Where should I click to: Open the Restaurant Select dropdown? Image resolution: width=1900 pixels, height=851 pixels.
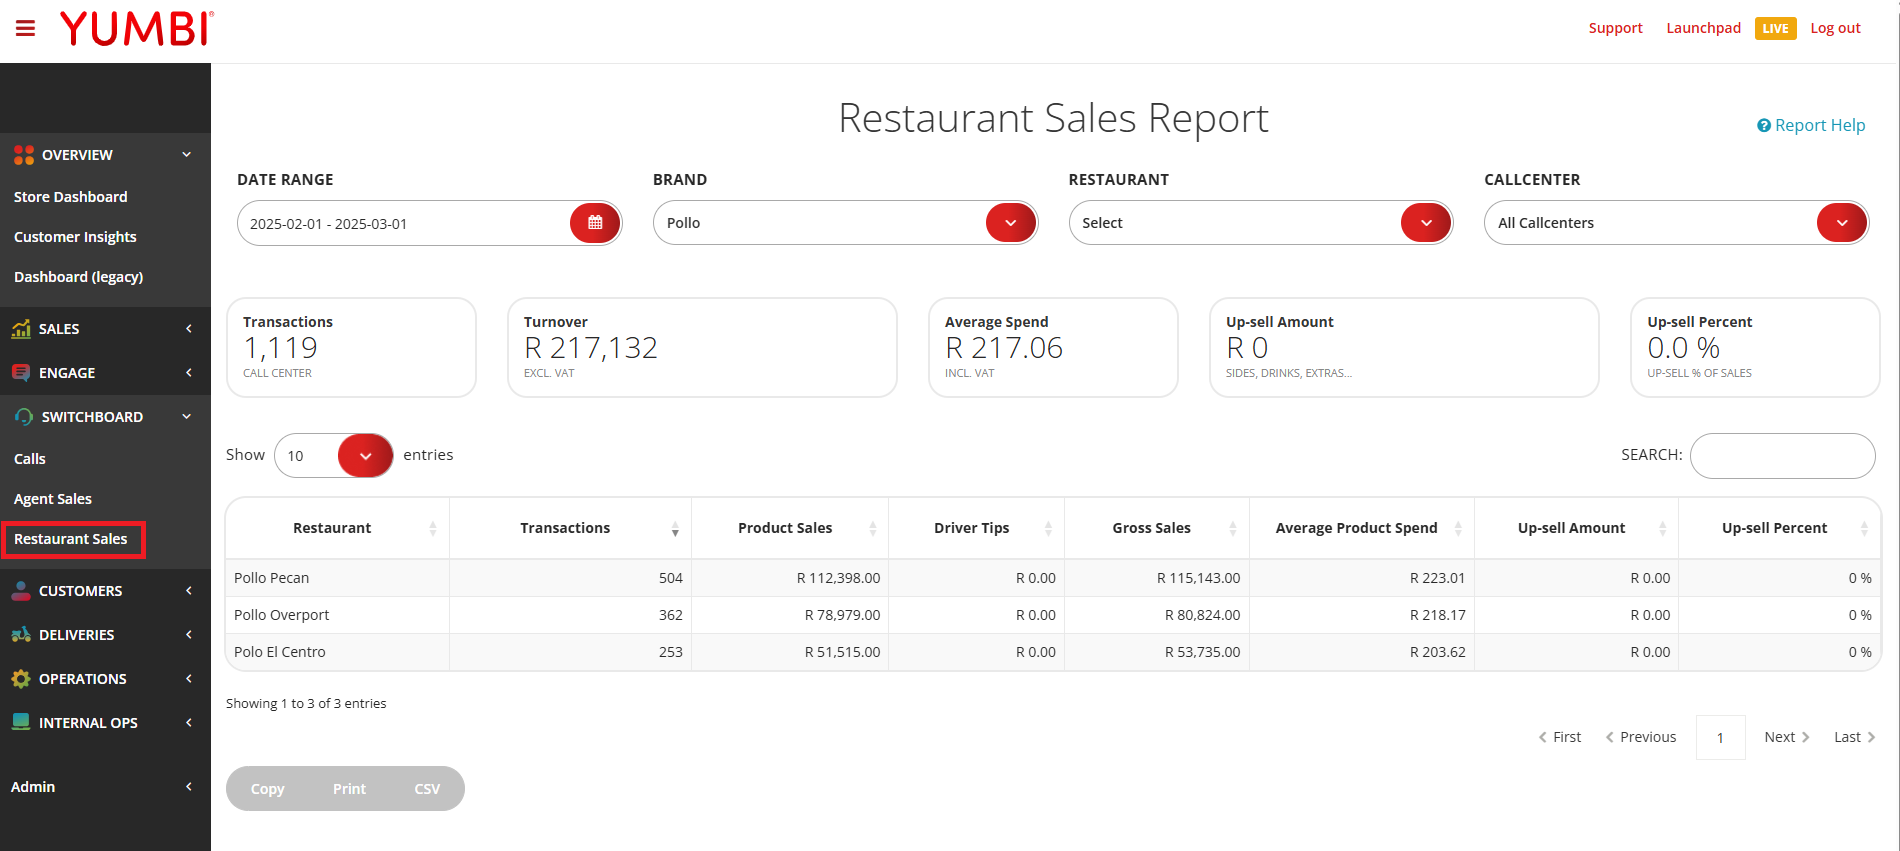1260,223
